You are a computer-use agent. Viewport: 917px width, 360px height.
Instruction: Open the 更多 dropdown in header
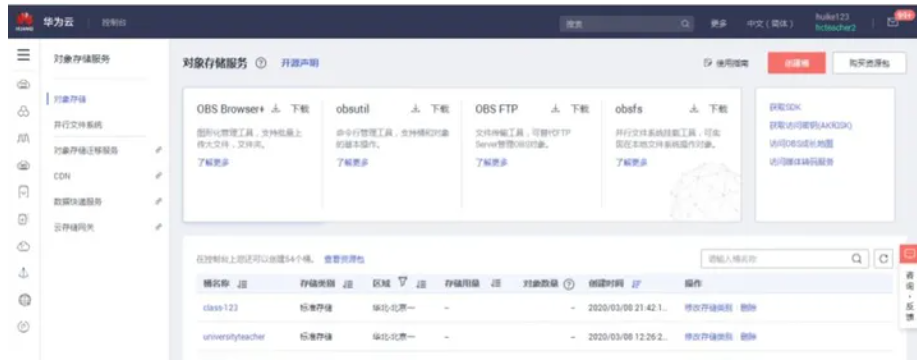point(719,24)
